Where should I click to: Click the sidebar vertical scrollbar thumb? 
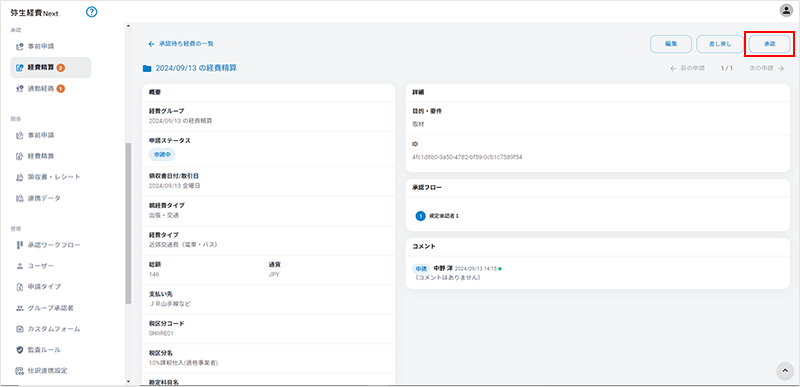tap(128, 223)
